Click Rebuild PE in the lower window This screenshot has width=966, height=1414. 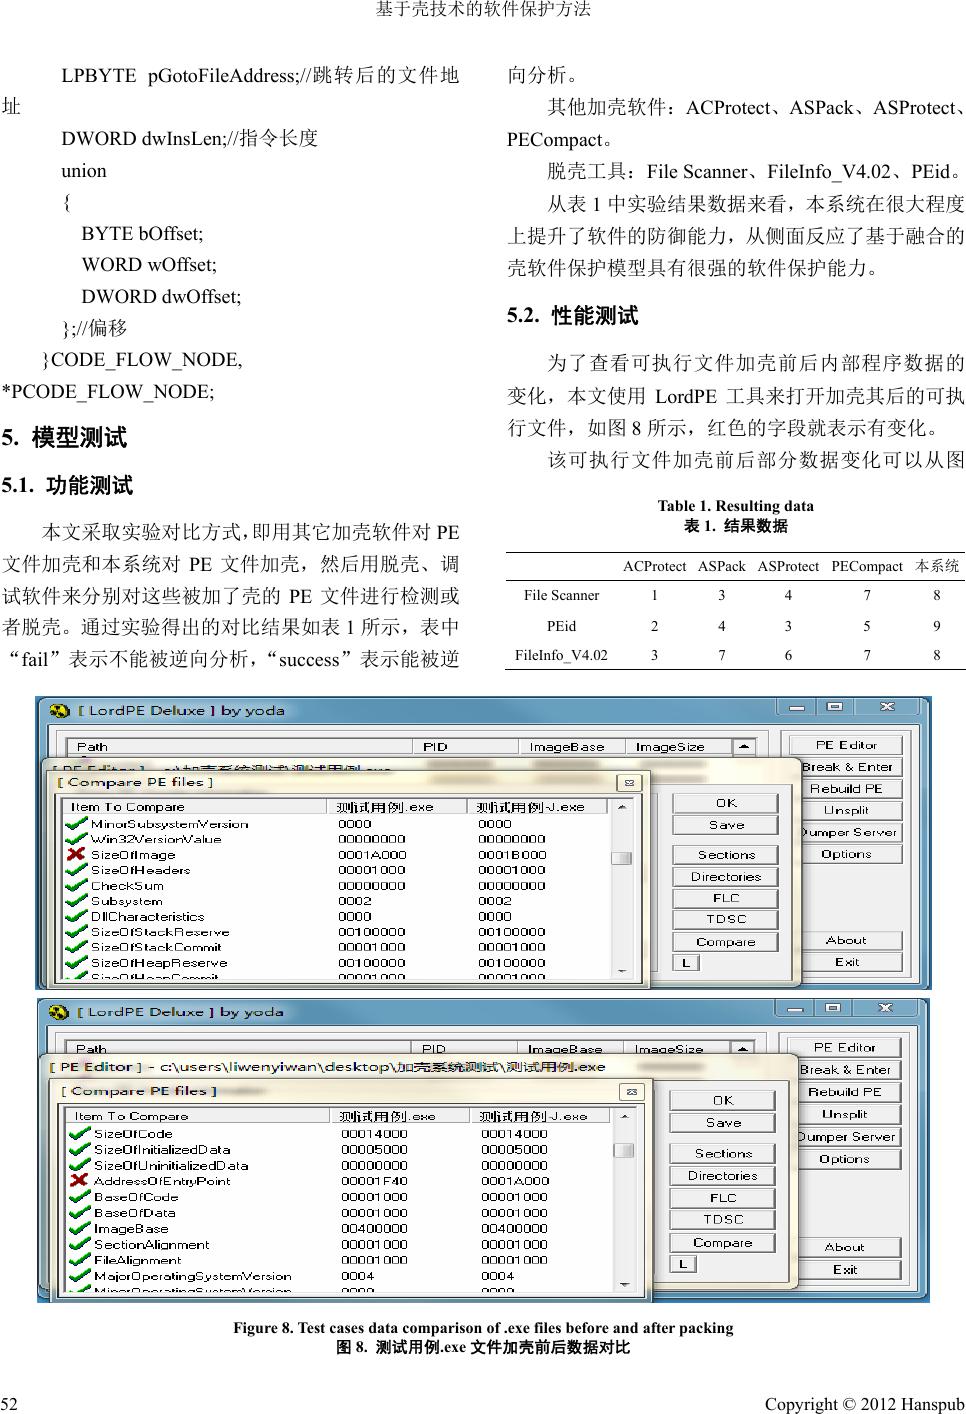pyautogui.click(x=844, y=1092)
